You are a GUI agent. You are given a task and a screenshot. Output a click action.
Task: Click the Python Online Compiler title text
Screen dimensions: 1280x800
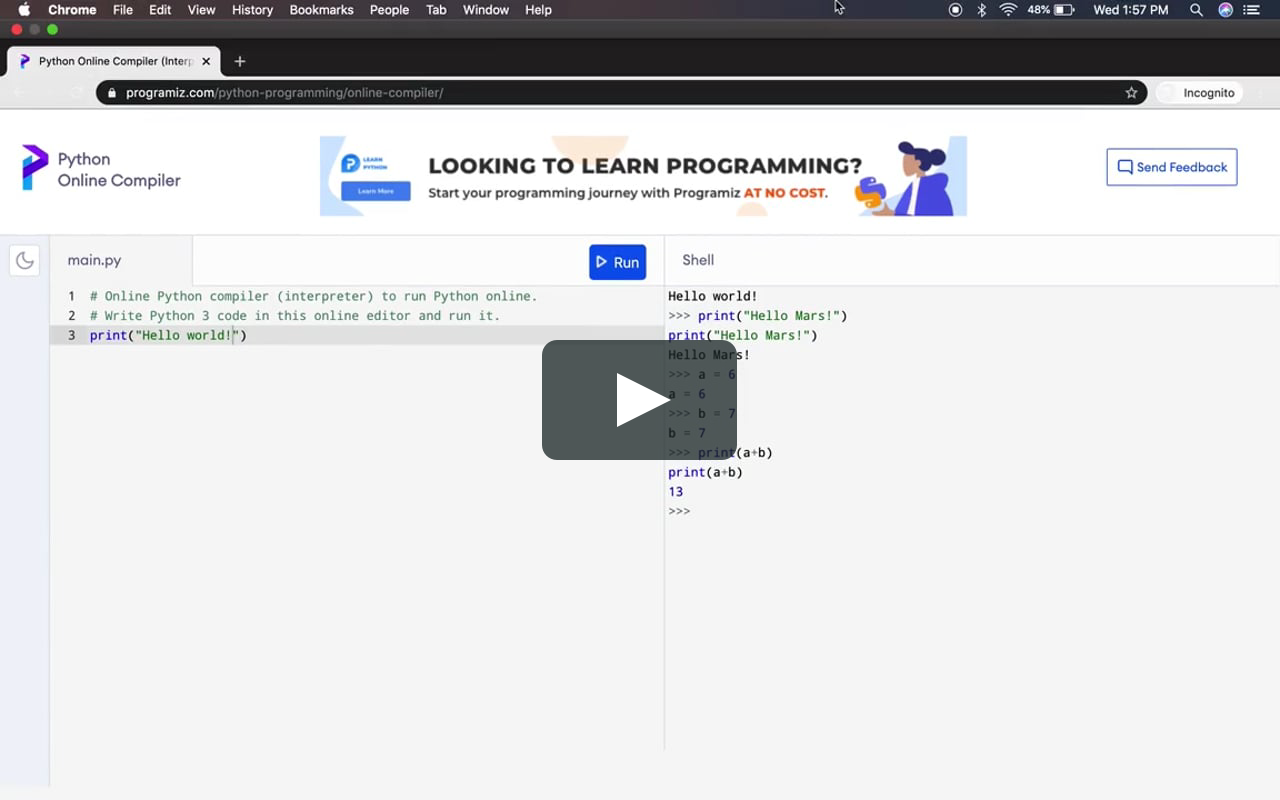[119, 170]
